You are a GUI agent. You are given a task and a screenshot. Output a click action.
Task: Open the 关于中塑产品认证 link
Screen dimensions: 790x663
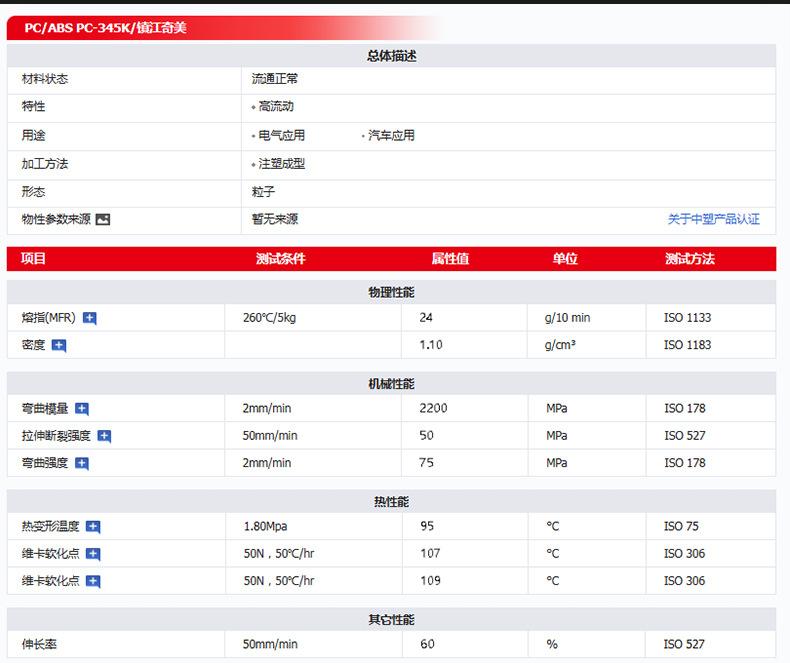[713, 219]
